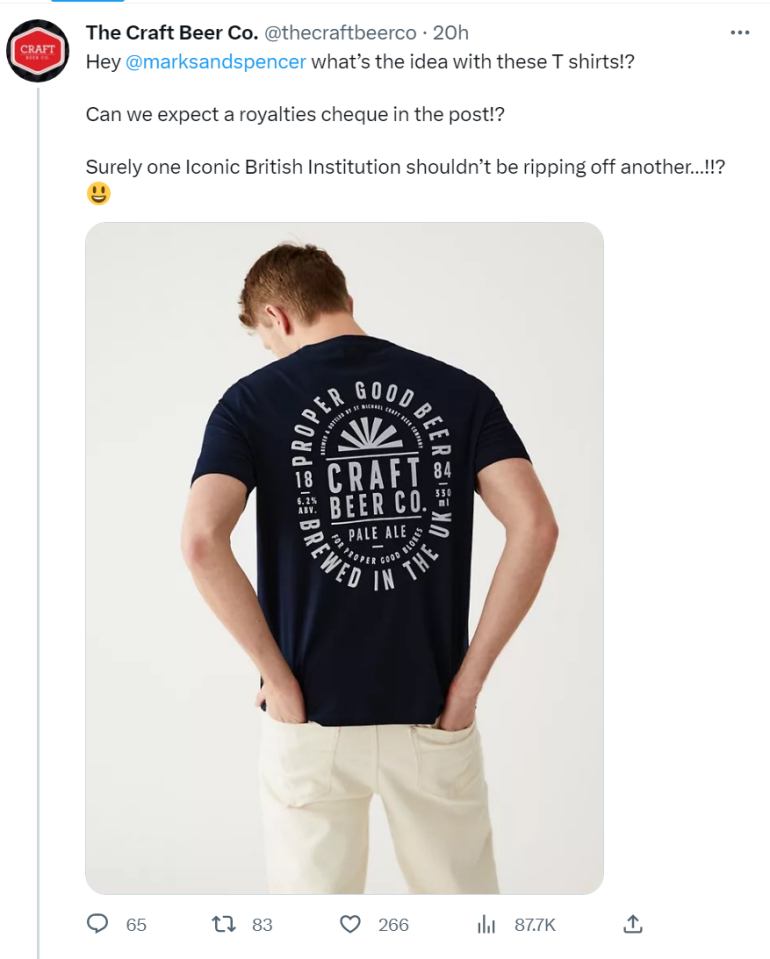The height and width of the screenshot is (959, 770).
Task: Click the Iconic British Institution sentence
Action: tap(405, 167)
